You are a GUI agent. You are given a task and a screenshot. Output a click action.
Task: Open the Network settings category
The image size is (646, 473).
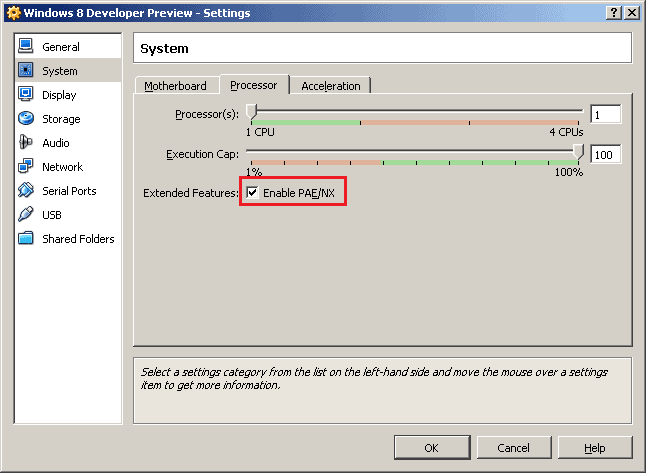click(x=68, y=166)
